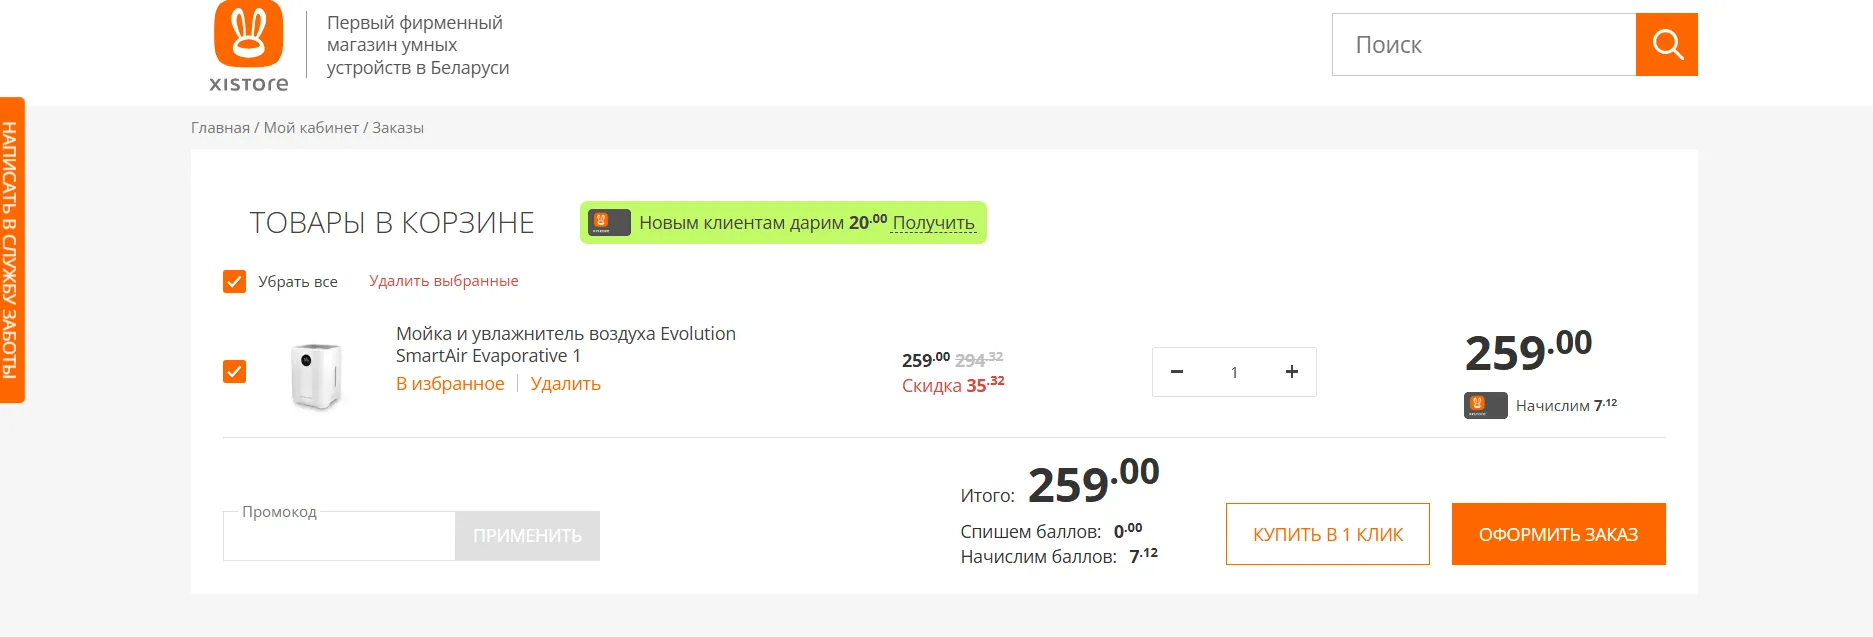Toggle the product item checkbox
The image size is (1873, 637).
[234, 372]
